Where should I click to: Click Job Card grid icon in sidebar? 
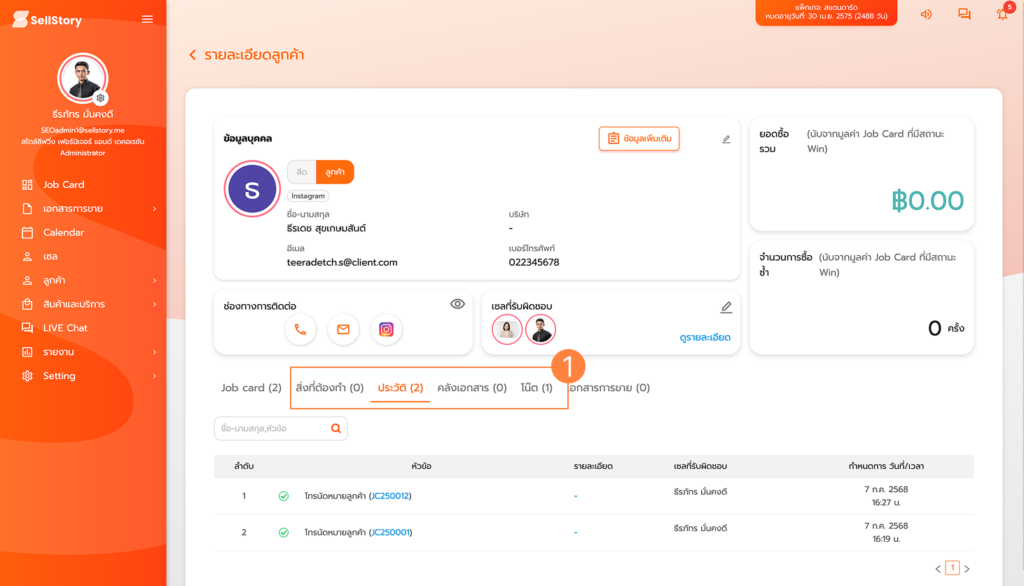pos(27,185)
